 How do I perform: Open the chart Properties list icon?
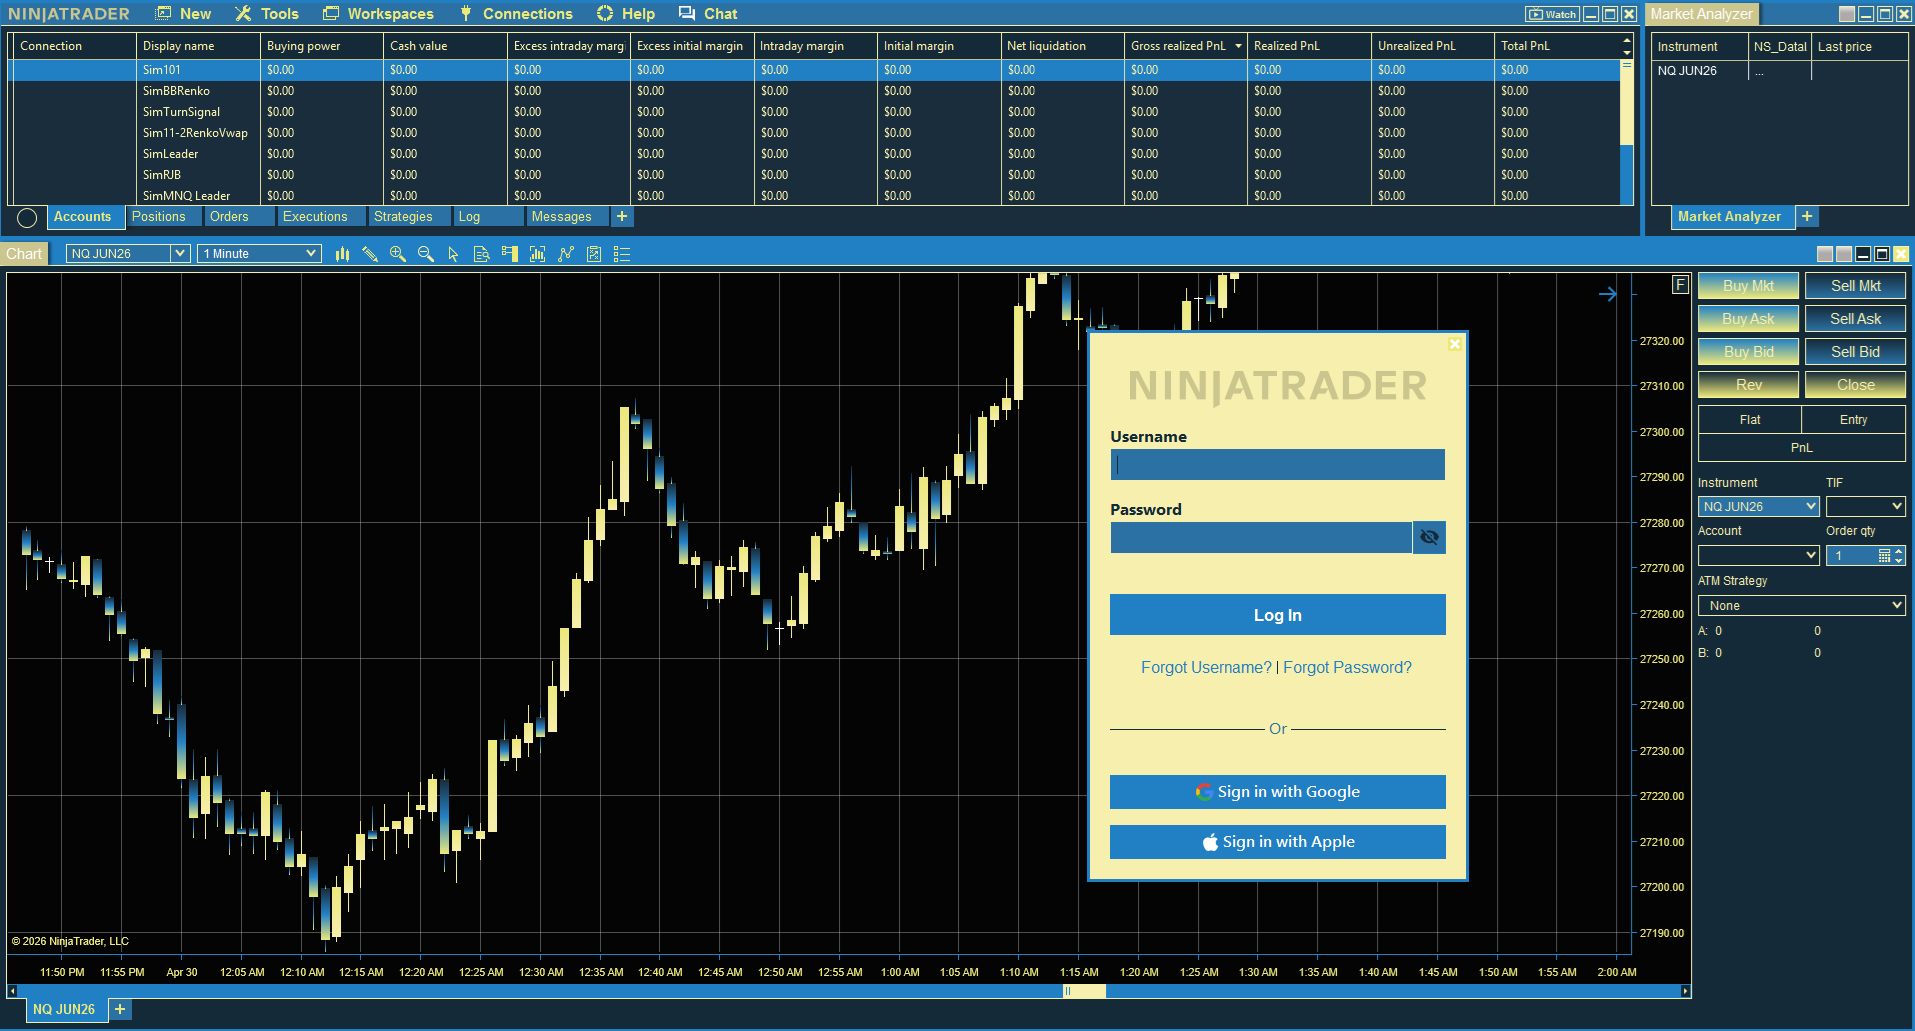click(622, 254)
